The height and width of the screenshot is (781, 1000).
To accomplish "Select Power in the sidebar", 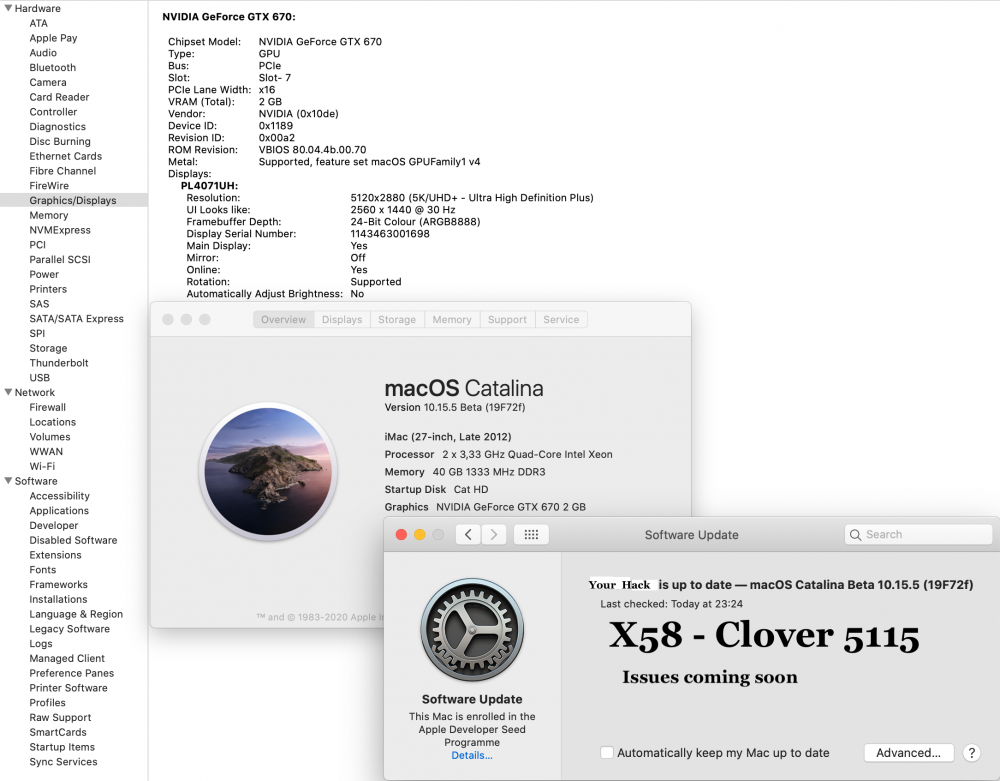I will (x=44, y=274).
